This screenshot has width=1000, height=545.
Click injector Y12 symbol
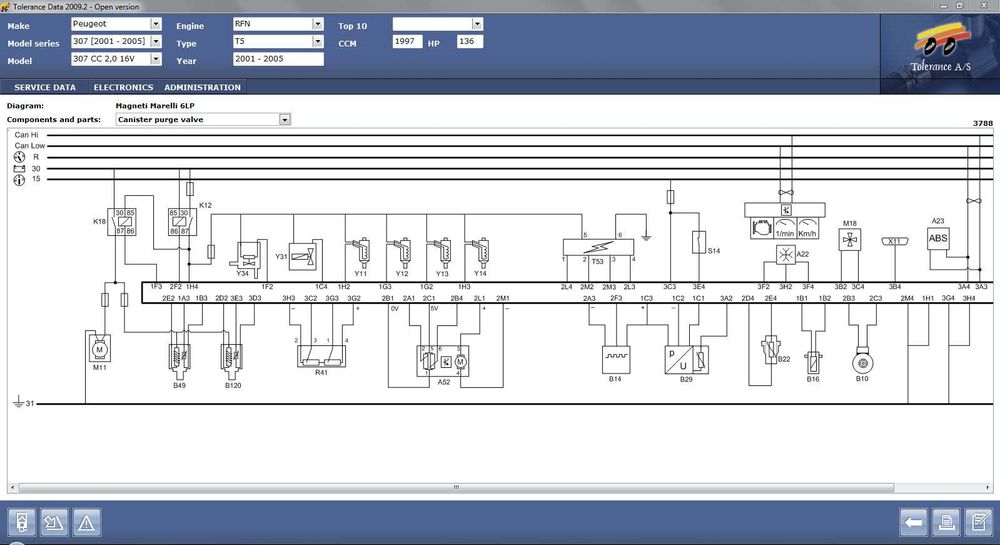(402, 253)
